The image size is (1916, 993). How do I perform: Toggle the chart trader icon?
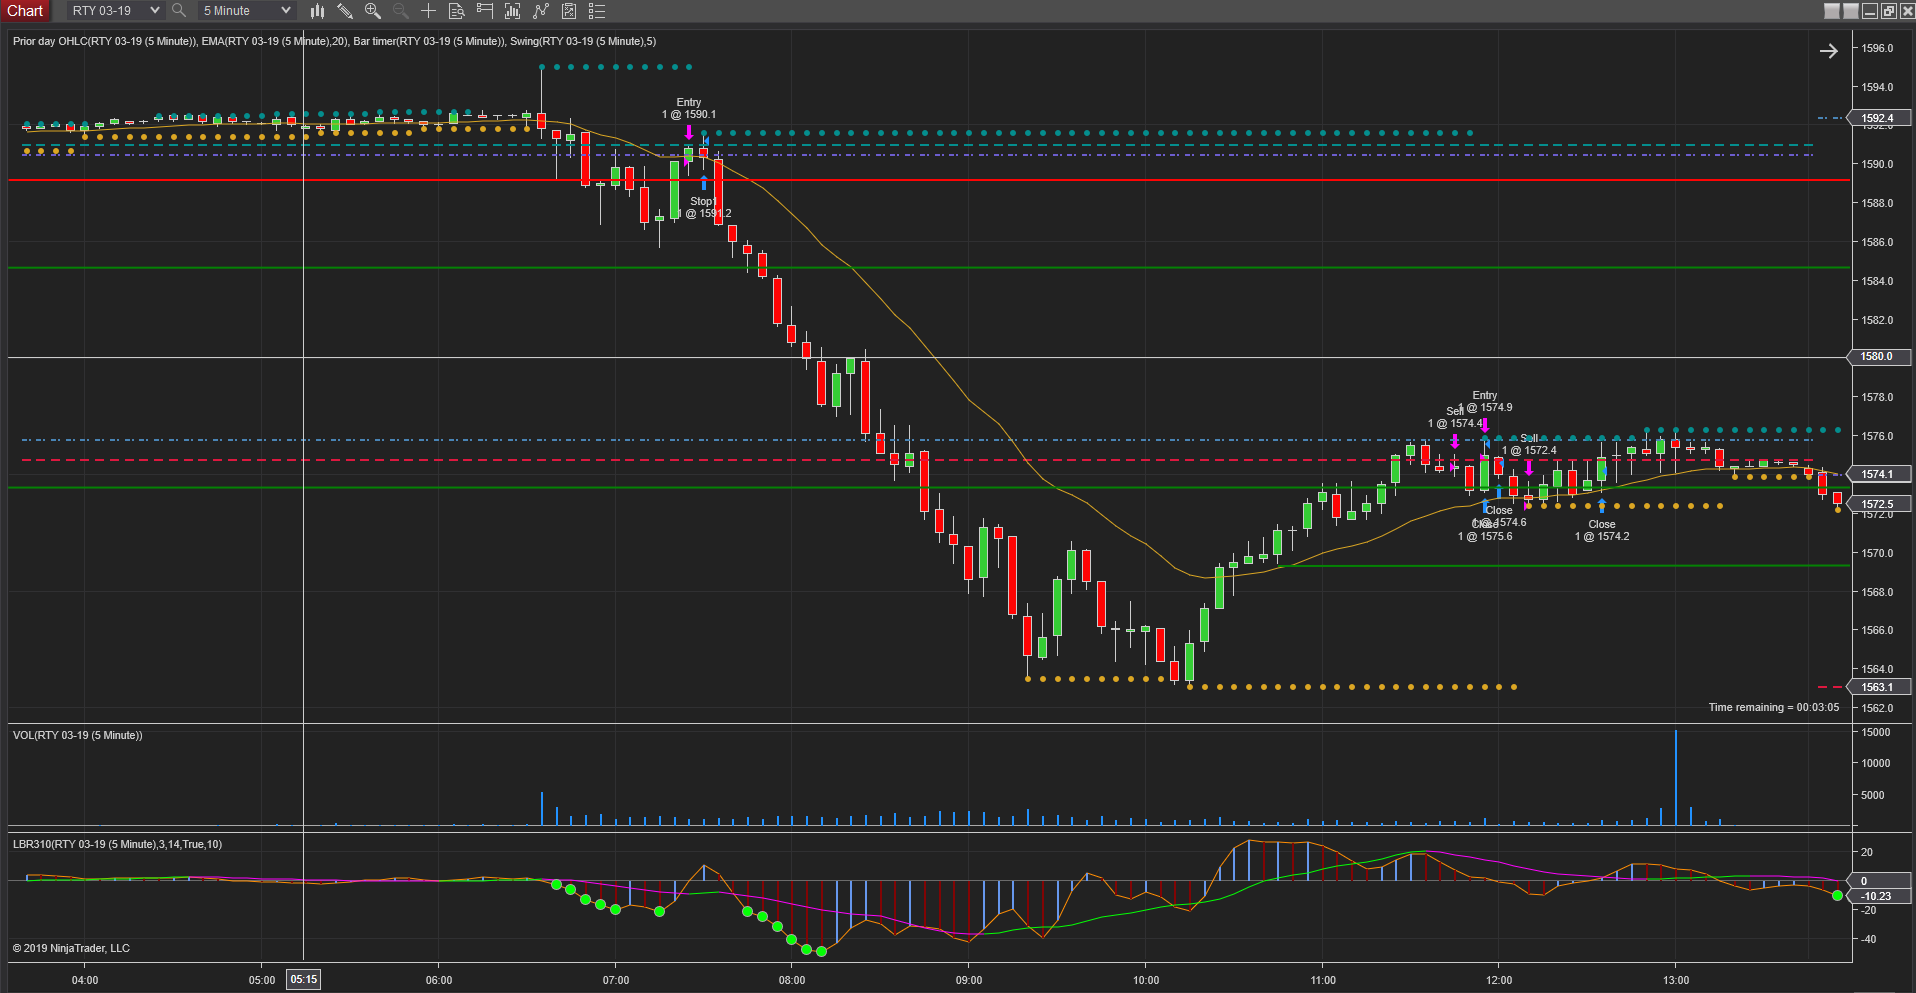485,11
